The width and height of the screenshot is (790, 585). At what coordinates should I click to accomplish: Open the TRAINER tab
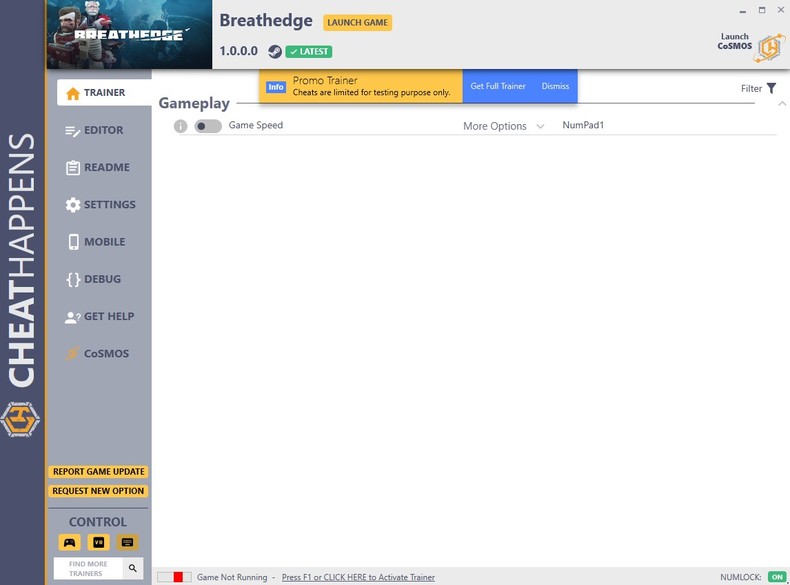point(104,93)
